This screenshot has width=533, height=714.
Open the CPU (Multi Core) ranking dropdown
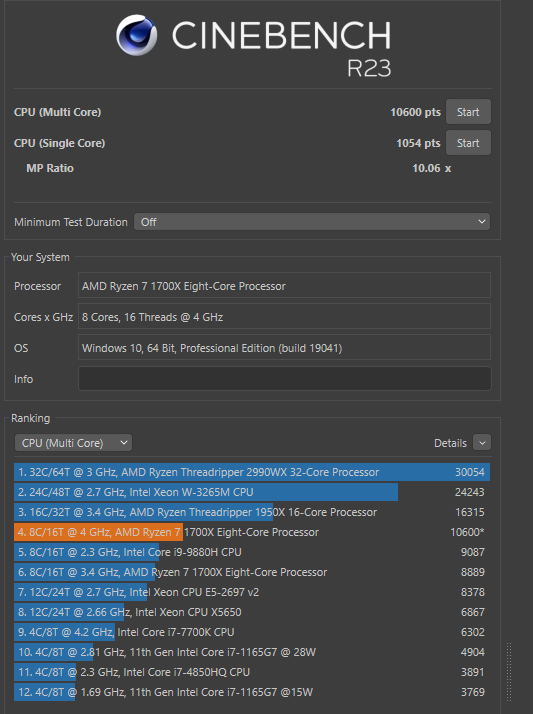click(x=73, y=443)
